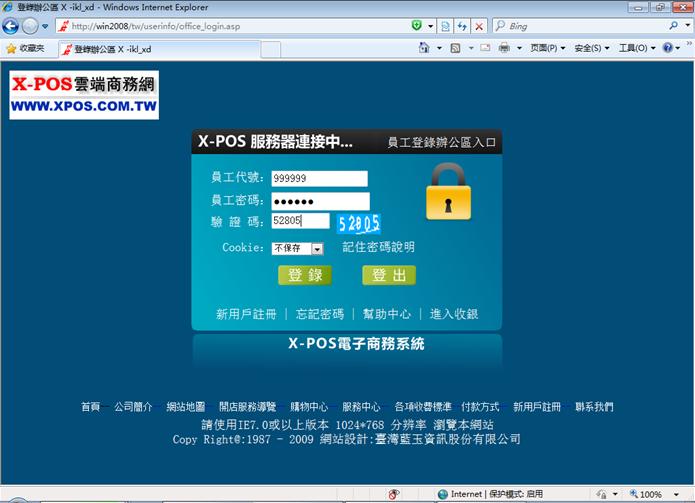Click the golden padlock image
This screenshot has width=695, height=503.
click(447, 192)
